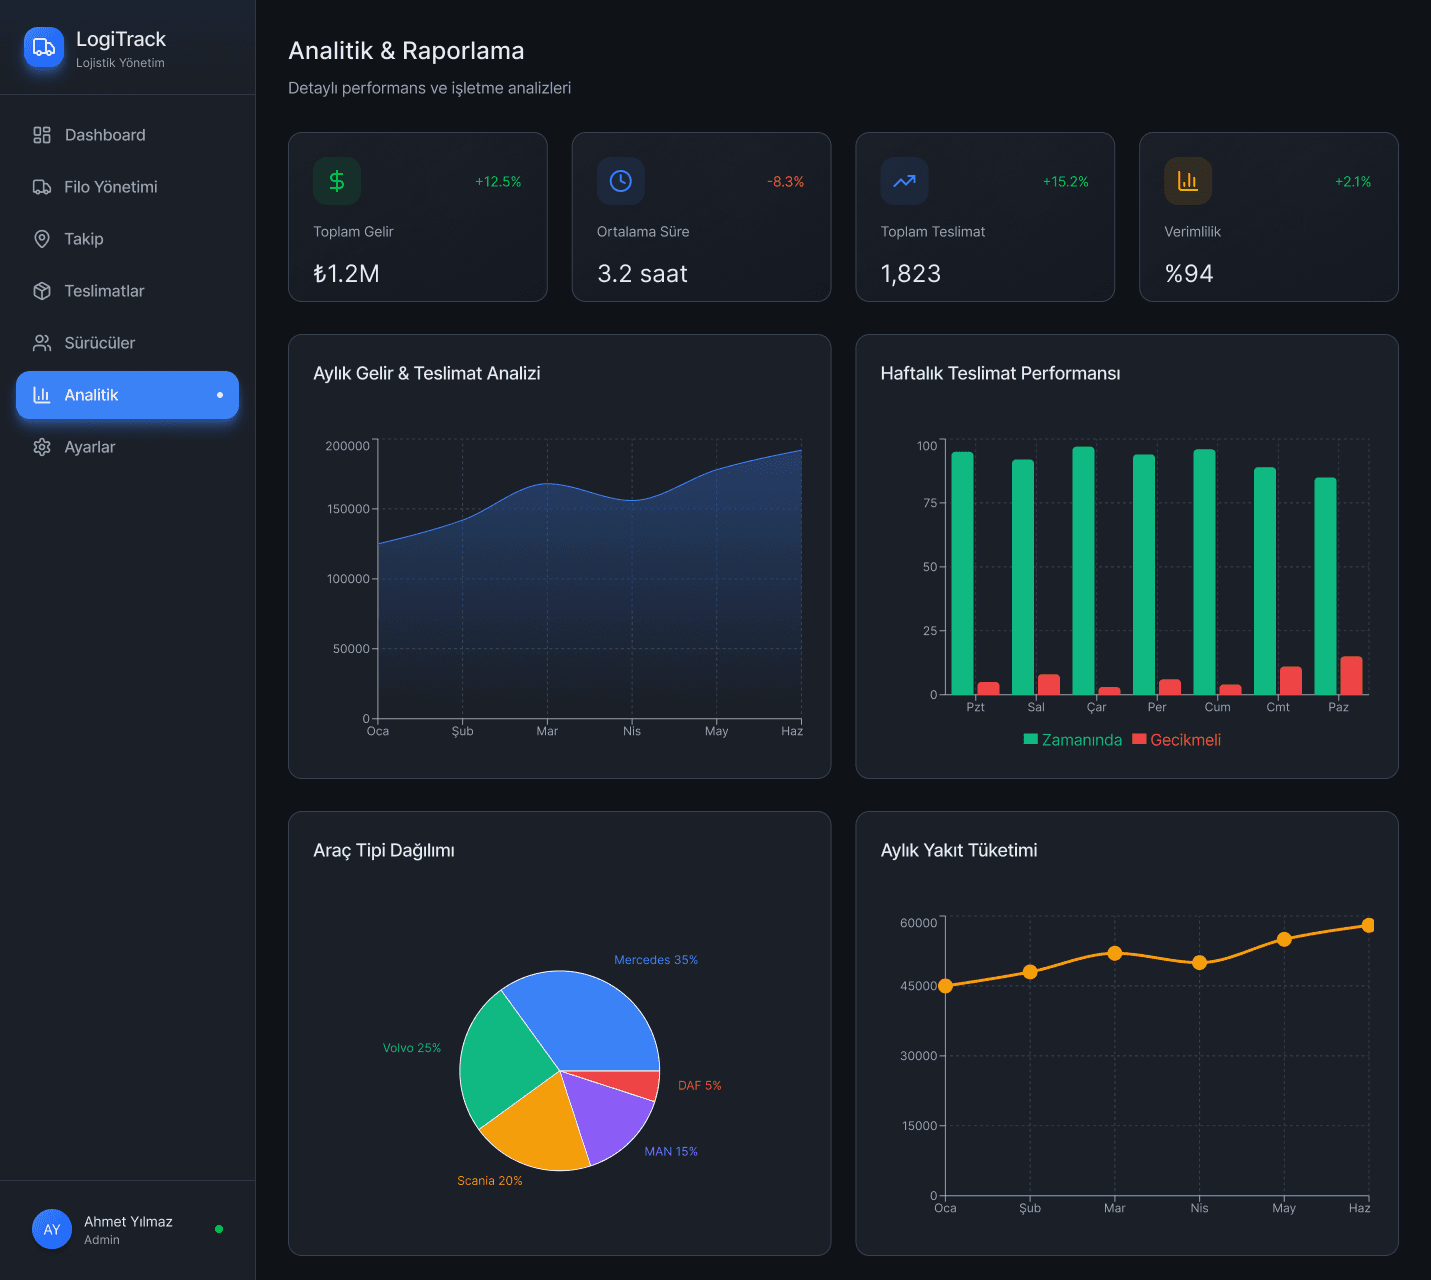
Task: Click the -8.3% change on Ortalama Süre
Action: click(x=786, y=182)
